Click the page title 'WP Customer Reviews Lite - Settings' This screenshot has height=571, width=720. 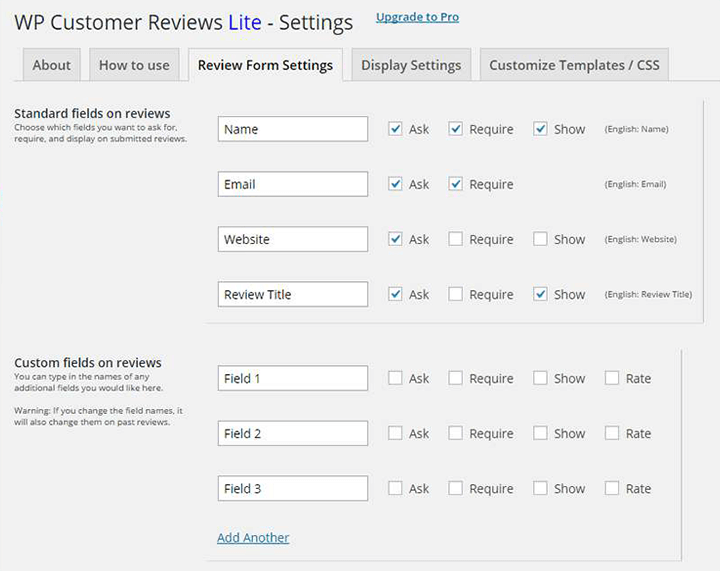point(184,22)
